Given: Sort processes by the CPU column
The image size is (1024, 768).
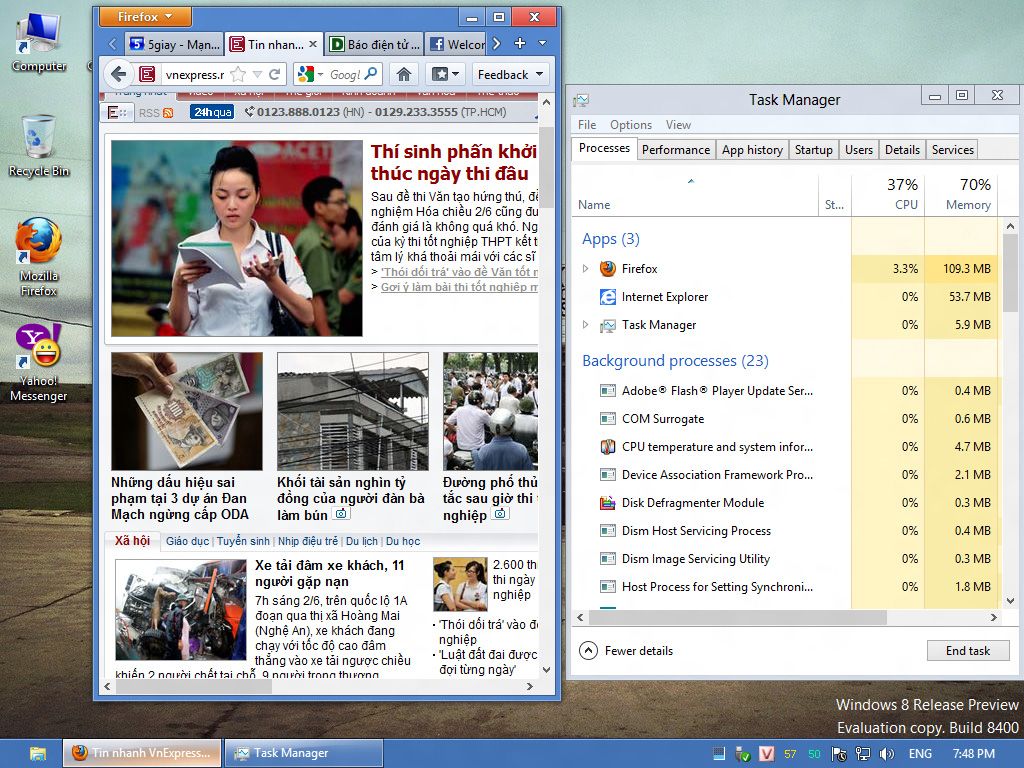Looking at the screenshot, I should pyautogui.click(x=888, y=194).
